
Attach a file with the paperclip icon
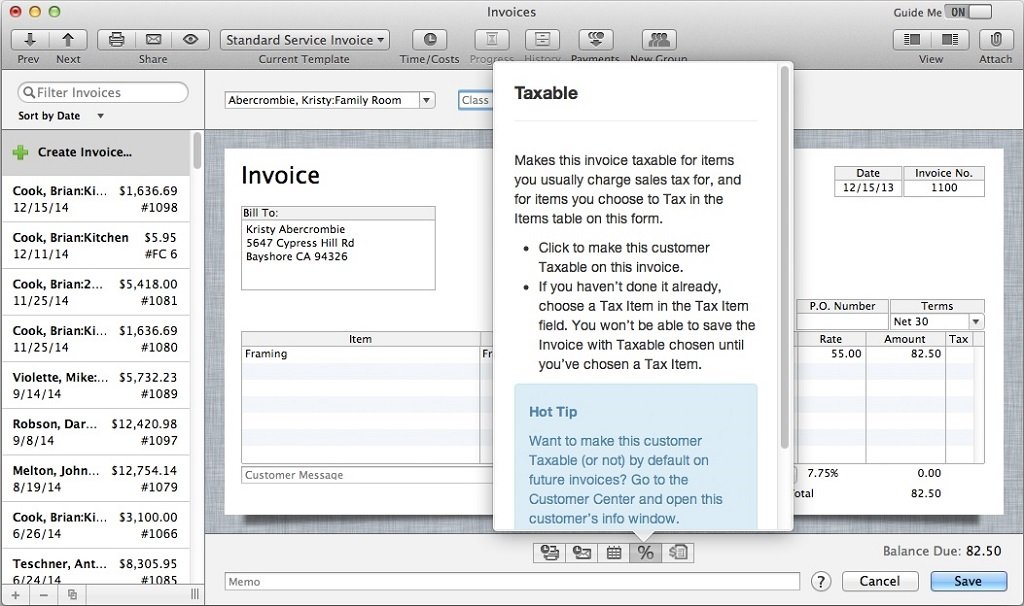[x=995, y=40]
